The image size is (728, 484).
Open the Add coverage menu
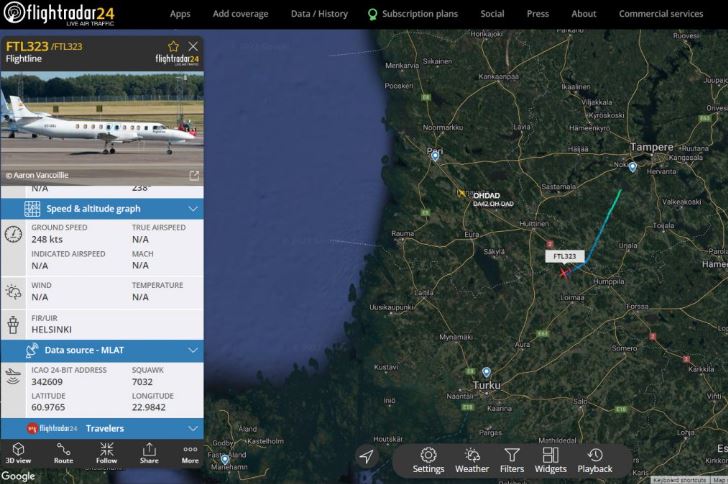[240, 14]
